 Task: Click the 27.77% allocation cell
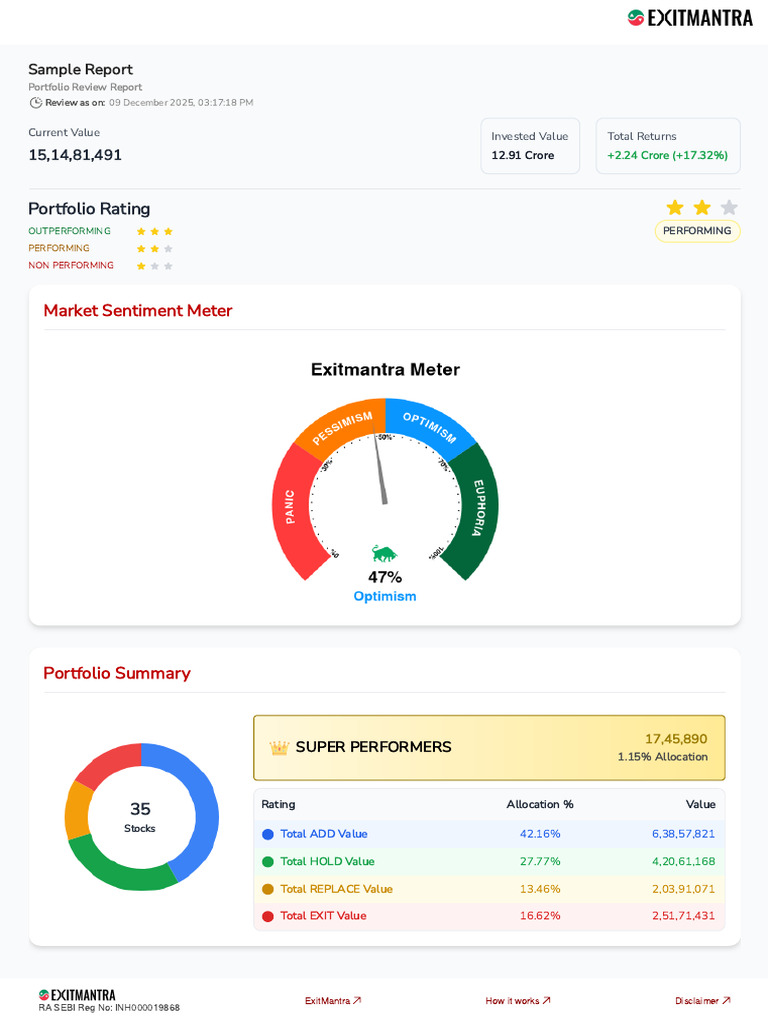point(540,861)
